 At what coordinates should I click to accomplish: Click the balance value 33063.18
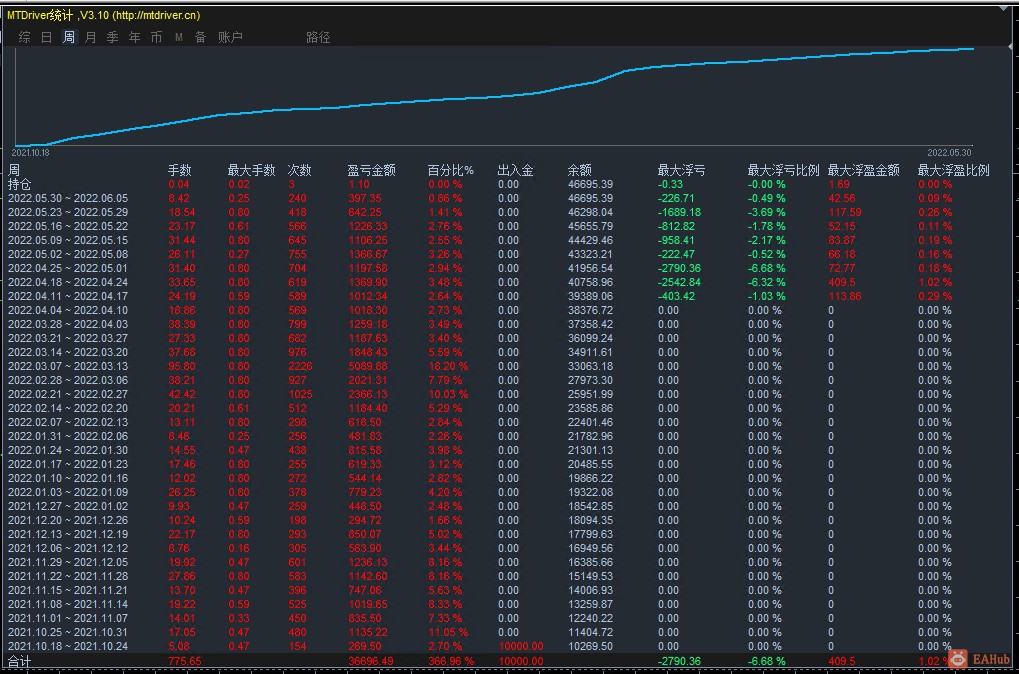(590, 367)
